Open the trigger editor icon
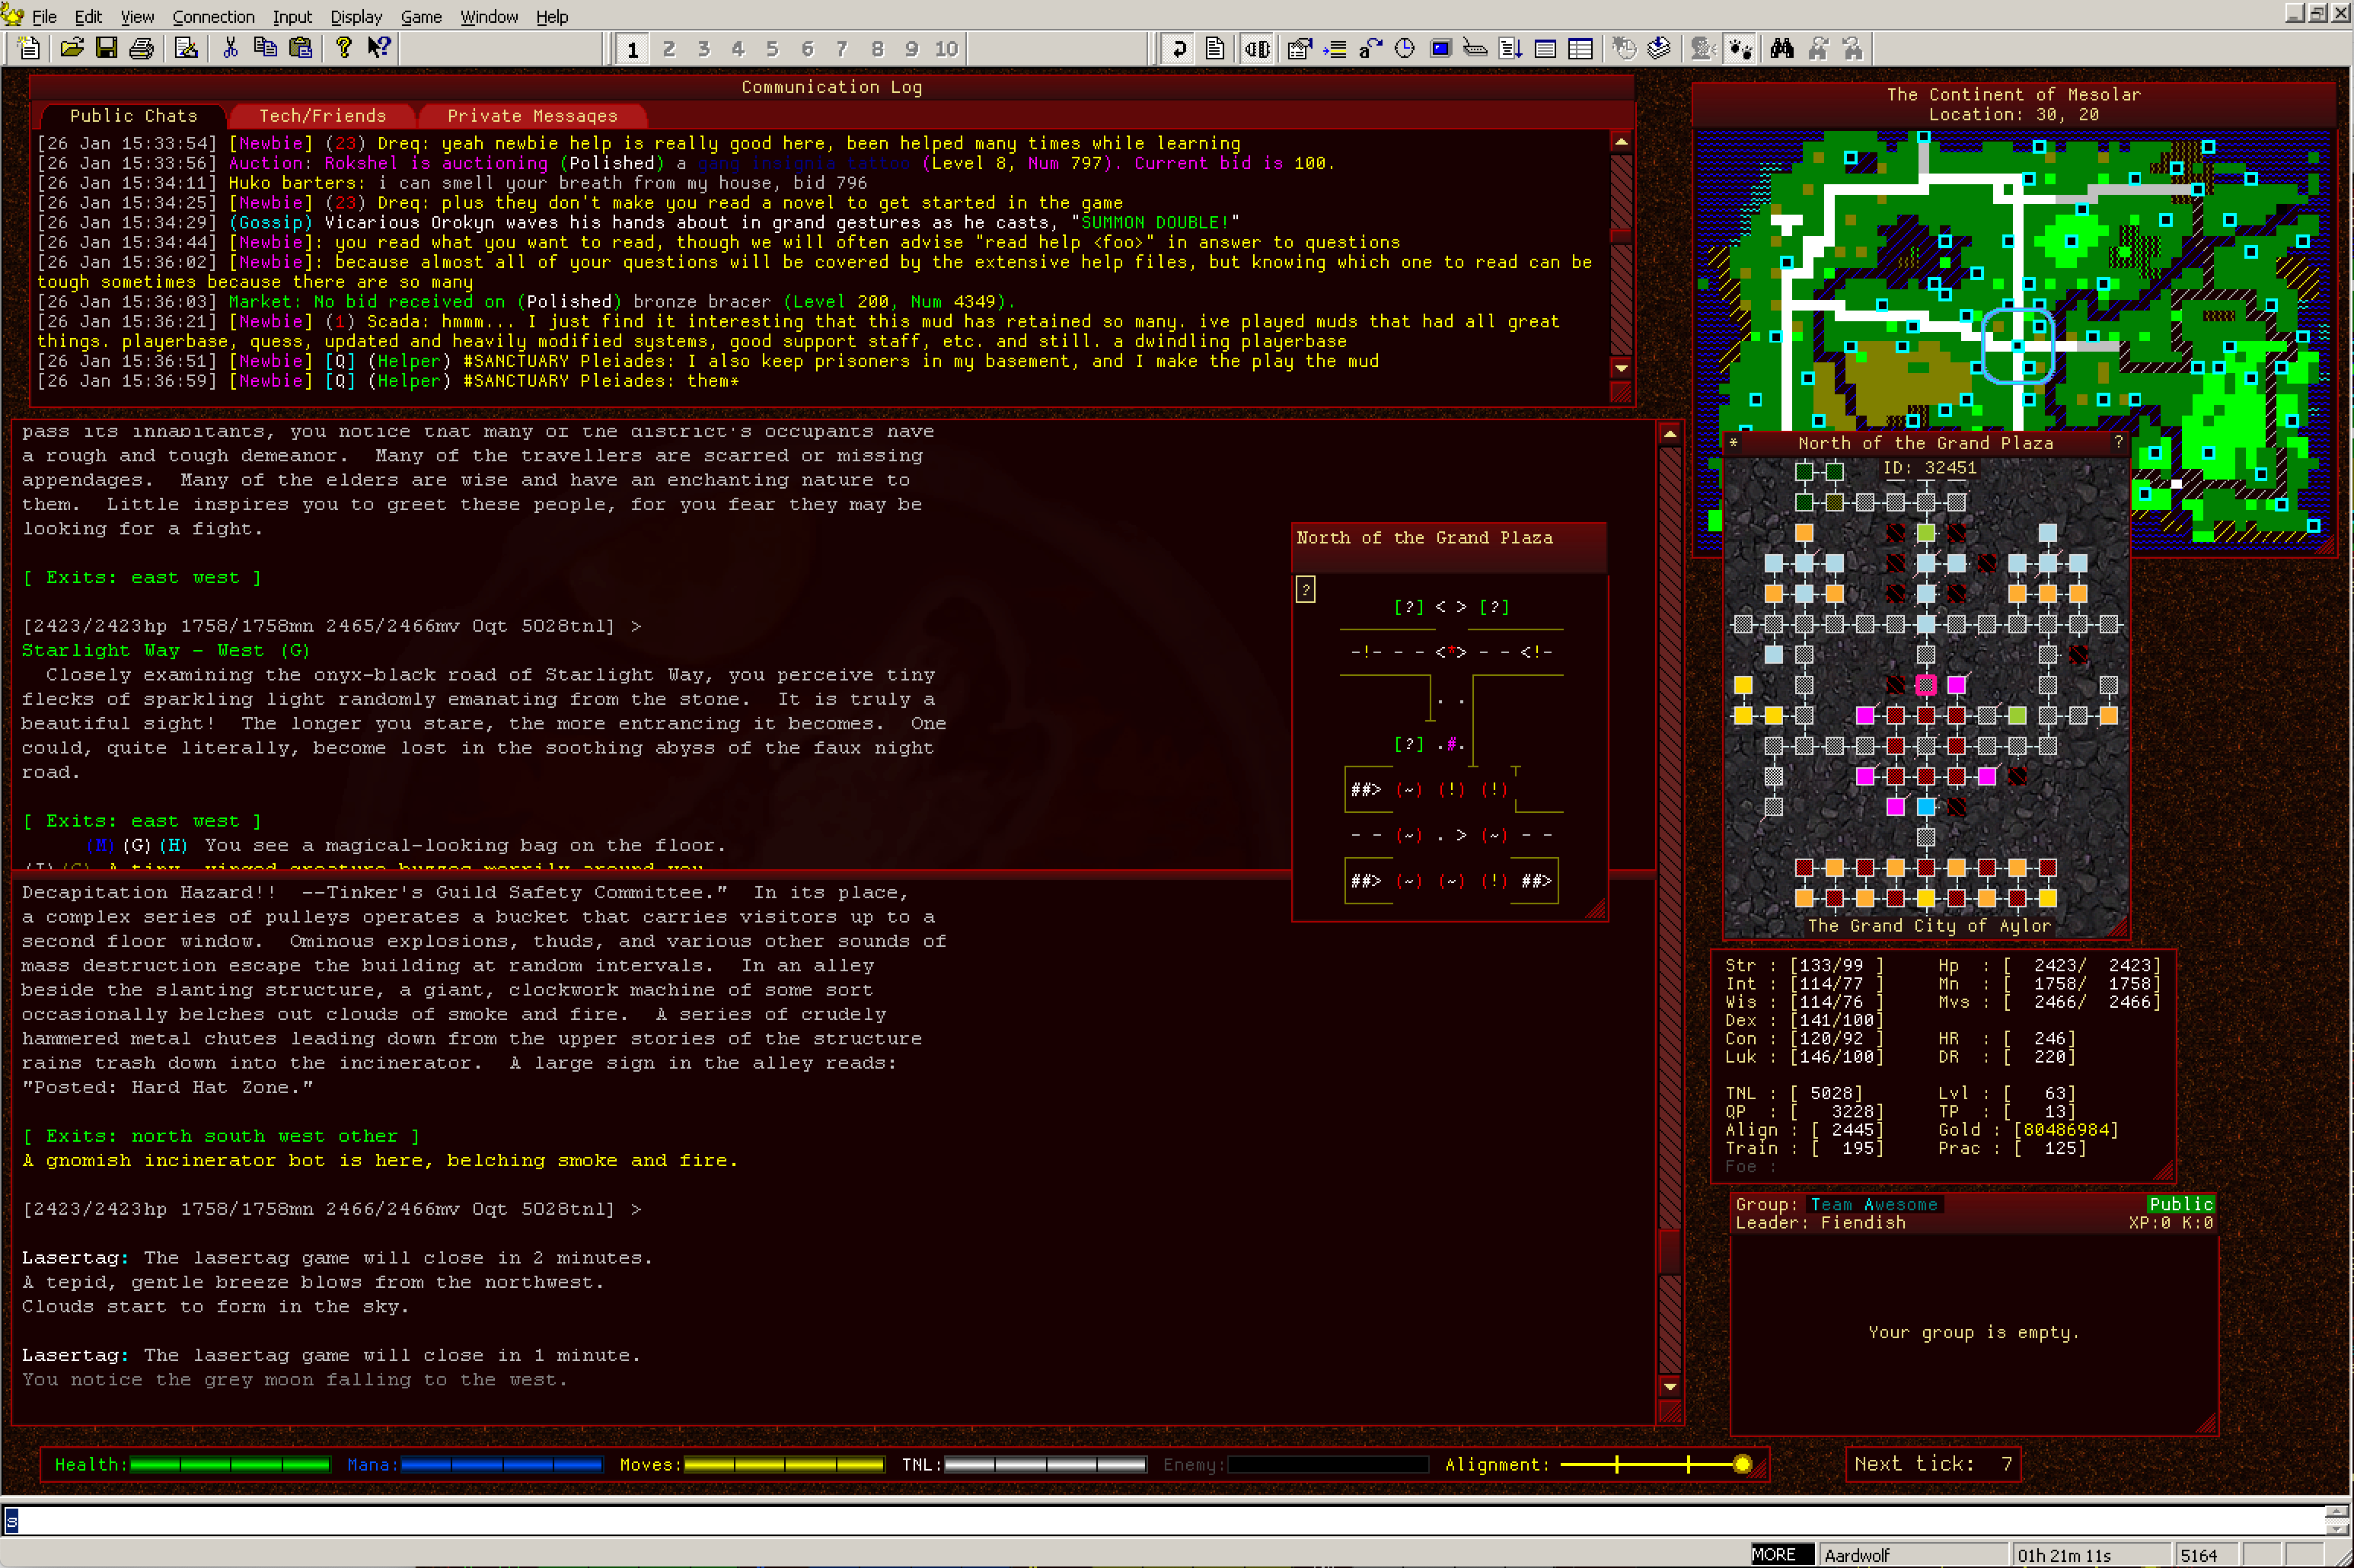This screenshot has height=1568, width=2354. [x=1300, y=47]
